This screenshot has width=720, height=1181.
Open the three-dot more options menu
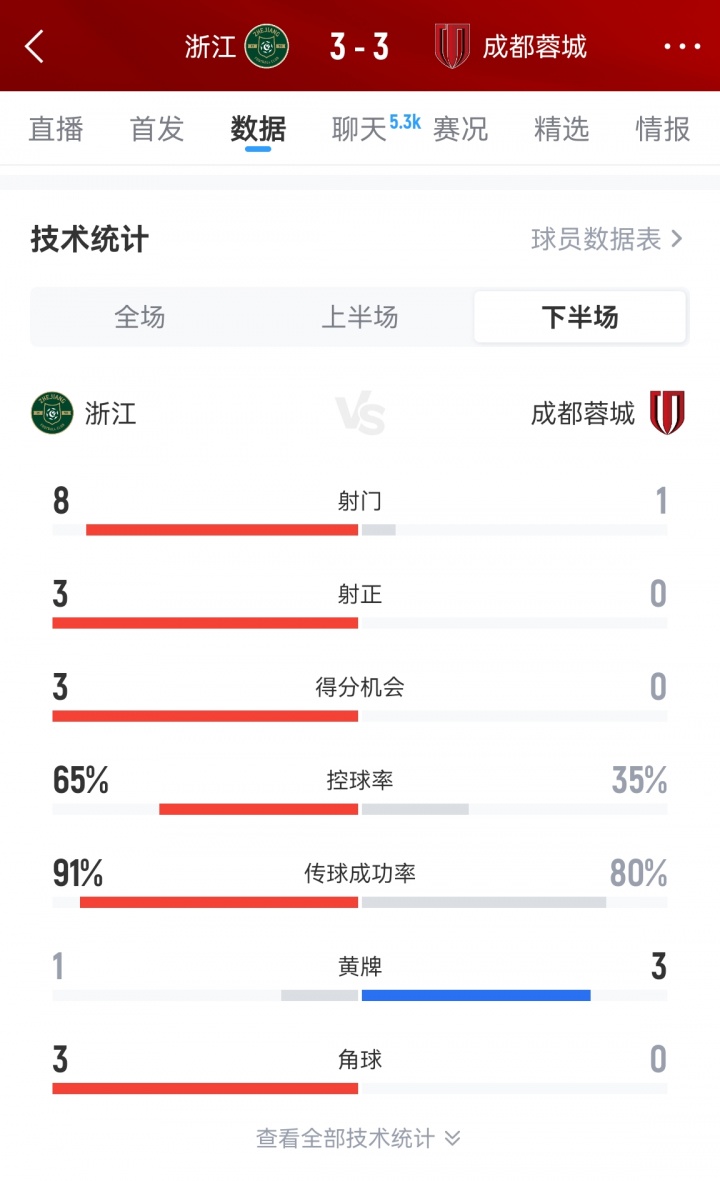point(682,46)
